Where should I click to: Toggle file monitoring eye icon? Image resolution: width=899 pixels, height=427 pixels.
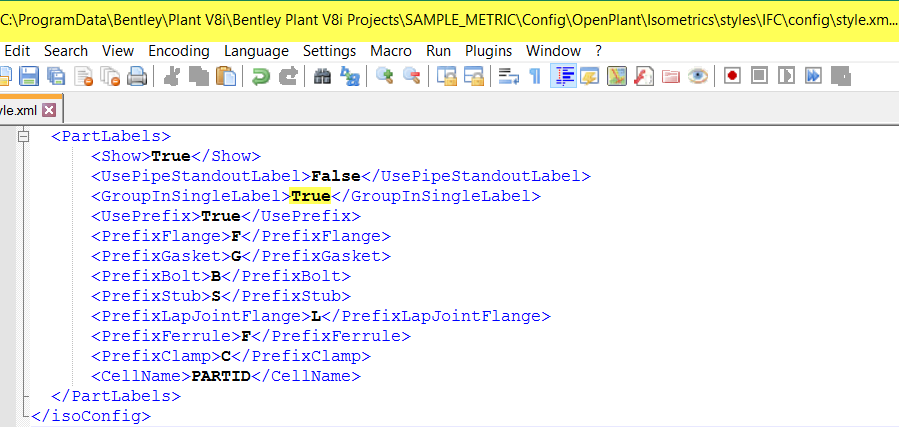[698, 76]
